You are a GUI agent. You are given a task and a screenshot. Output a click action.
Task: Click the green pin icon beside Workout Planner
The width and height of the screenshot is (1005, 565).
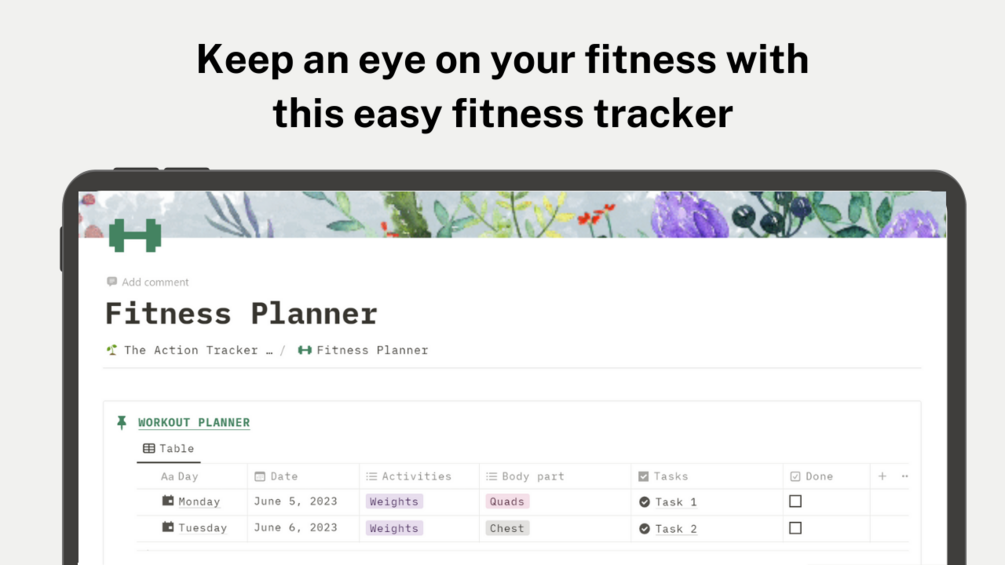coord(122,423)
